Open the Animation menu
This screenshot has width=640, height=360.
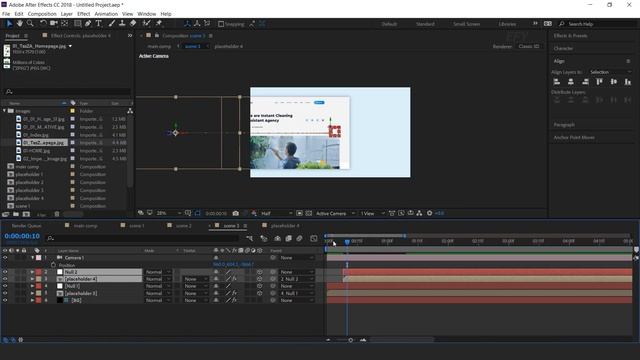click(x=106, y=14)
